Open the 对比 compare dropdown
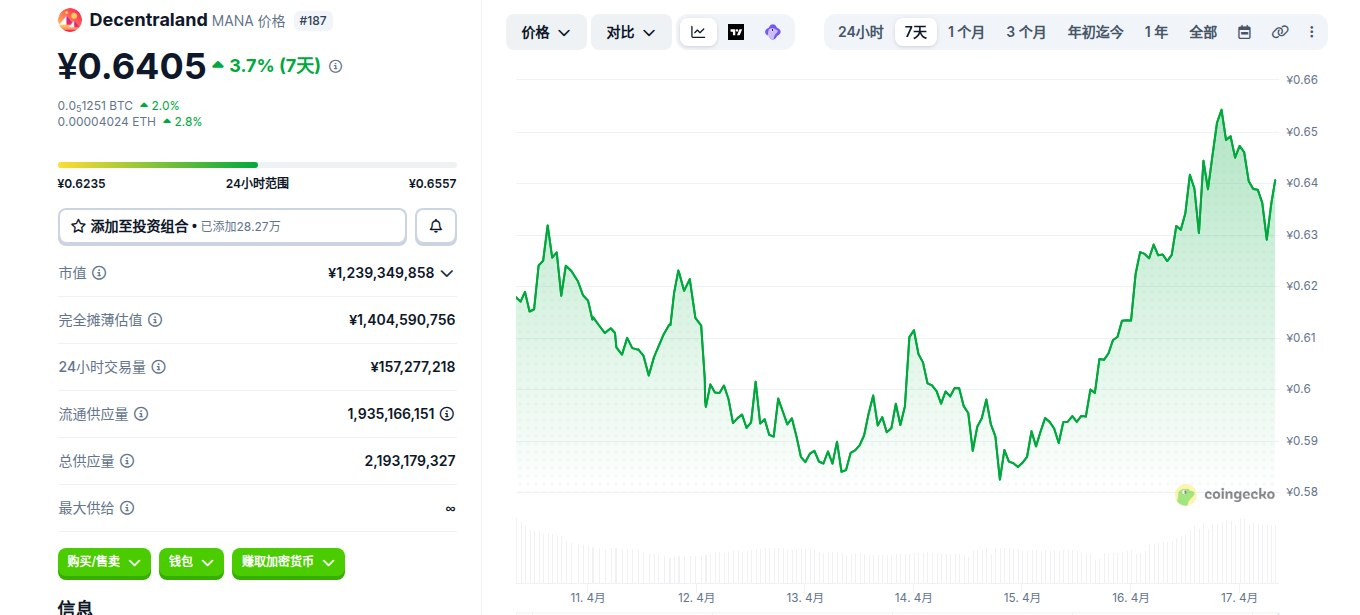 coord(631,32)
